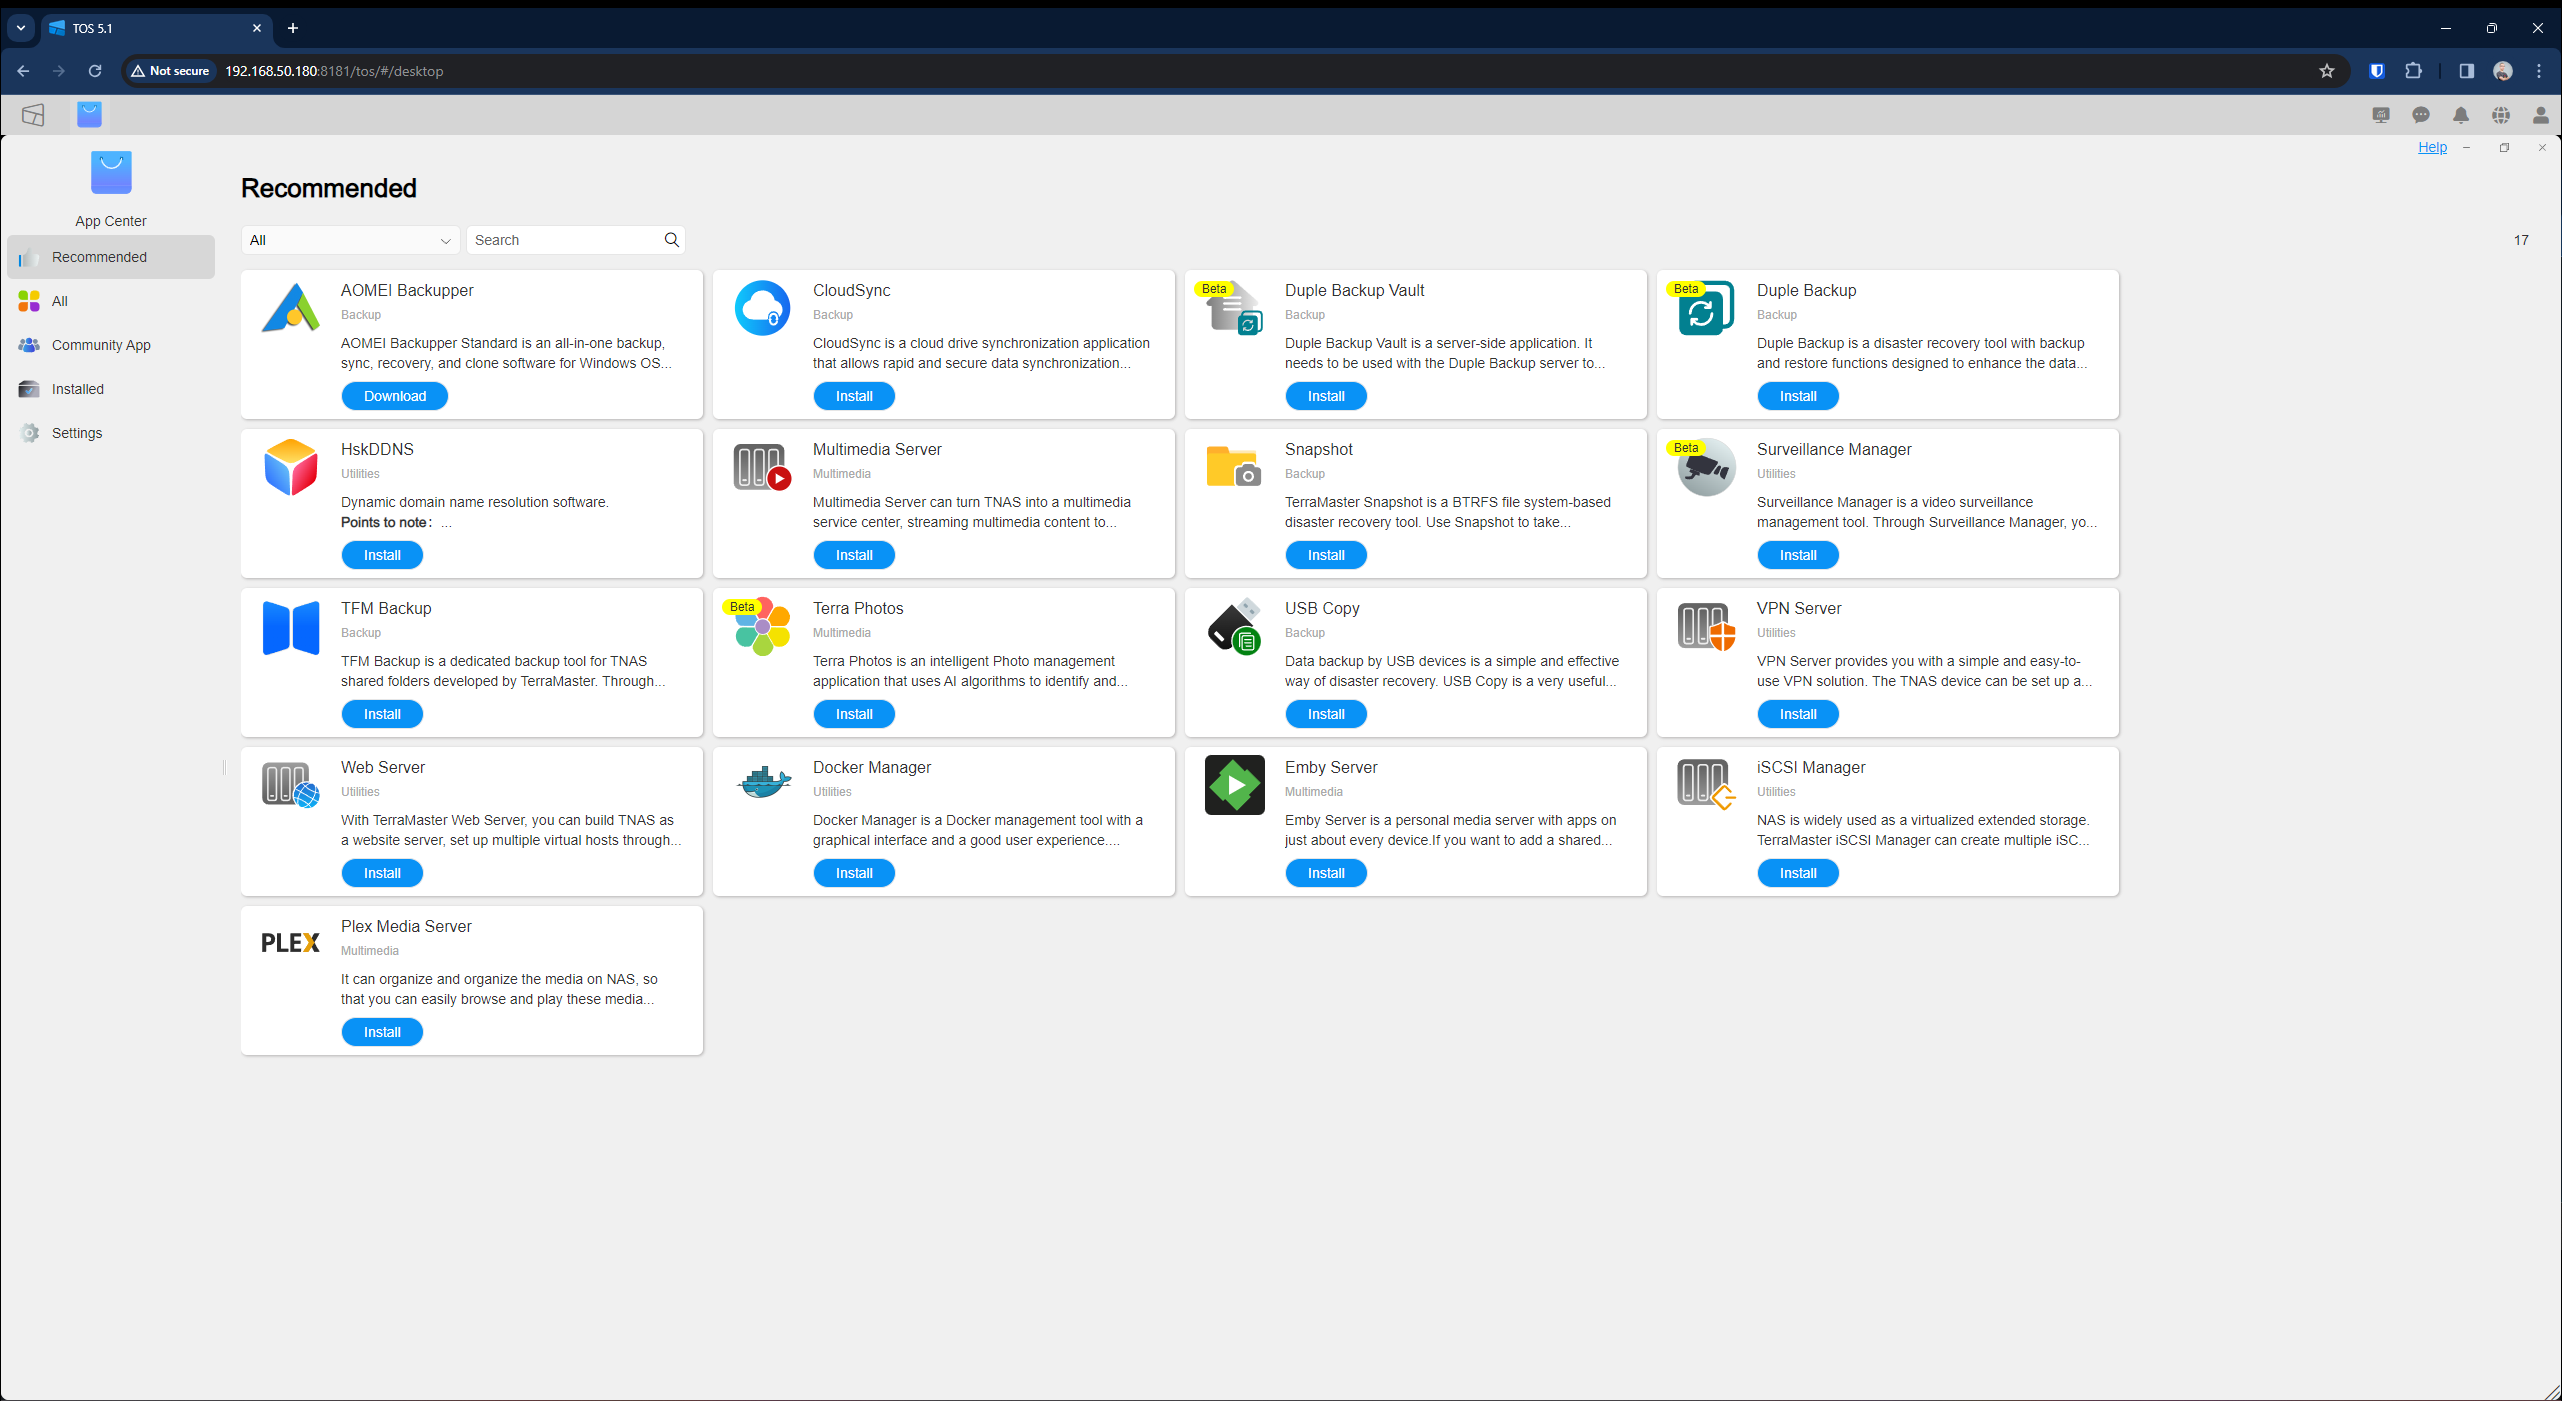Bookmark this page with star icon
The image size is (2562, 1401).
coord(2327,71)
